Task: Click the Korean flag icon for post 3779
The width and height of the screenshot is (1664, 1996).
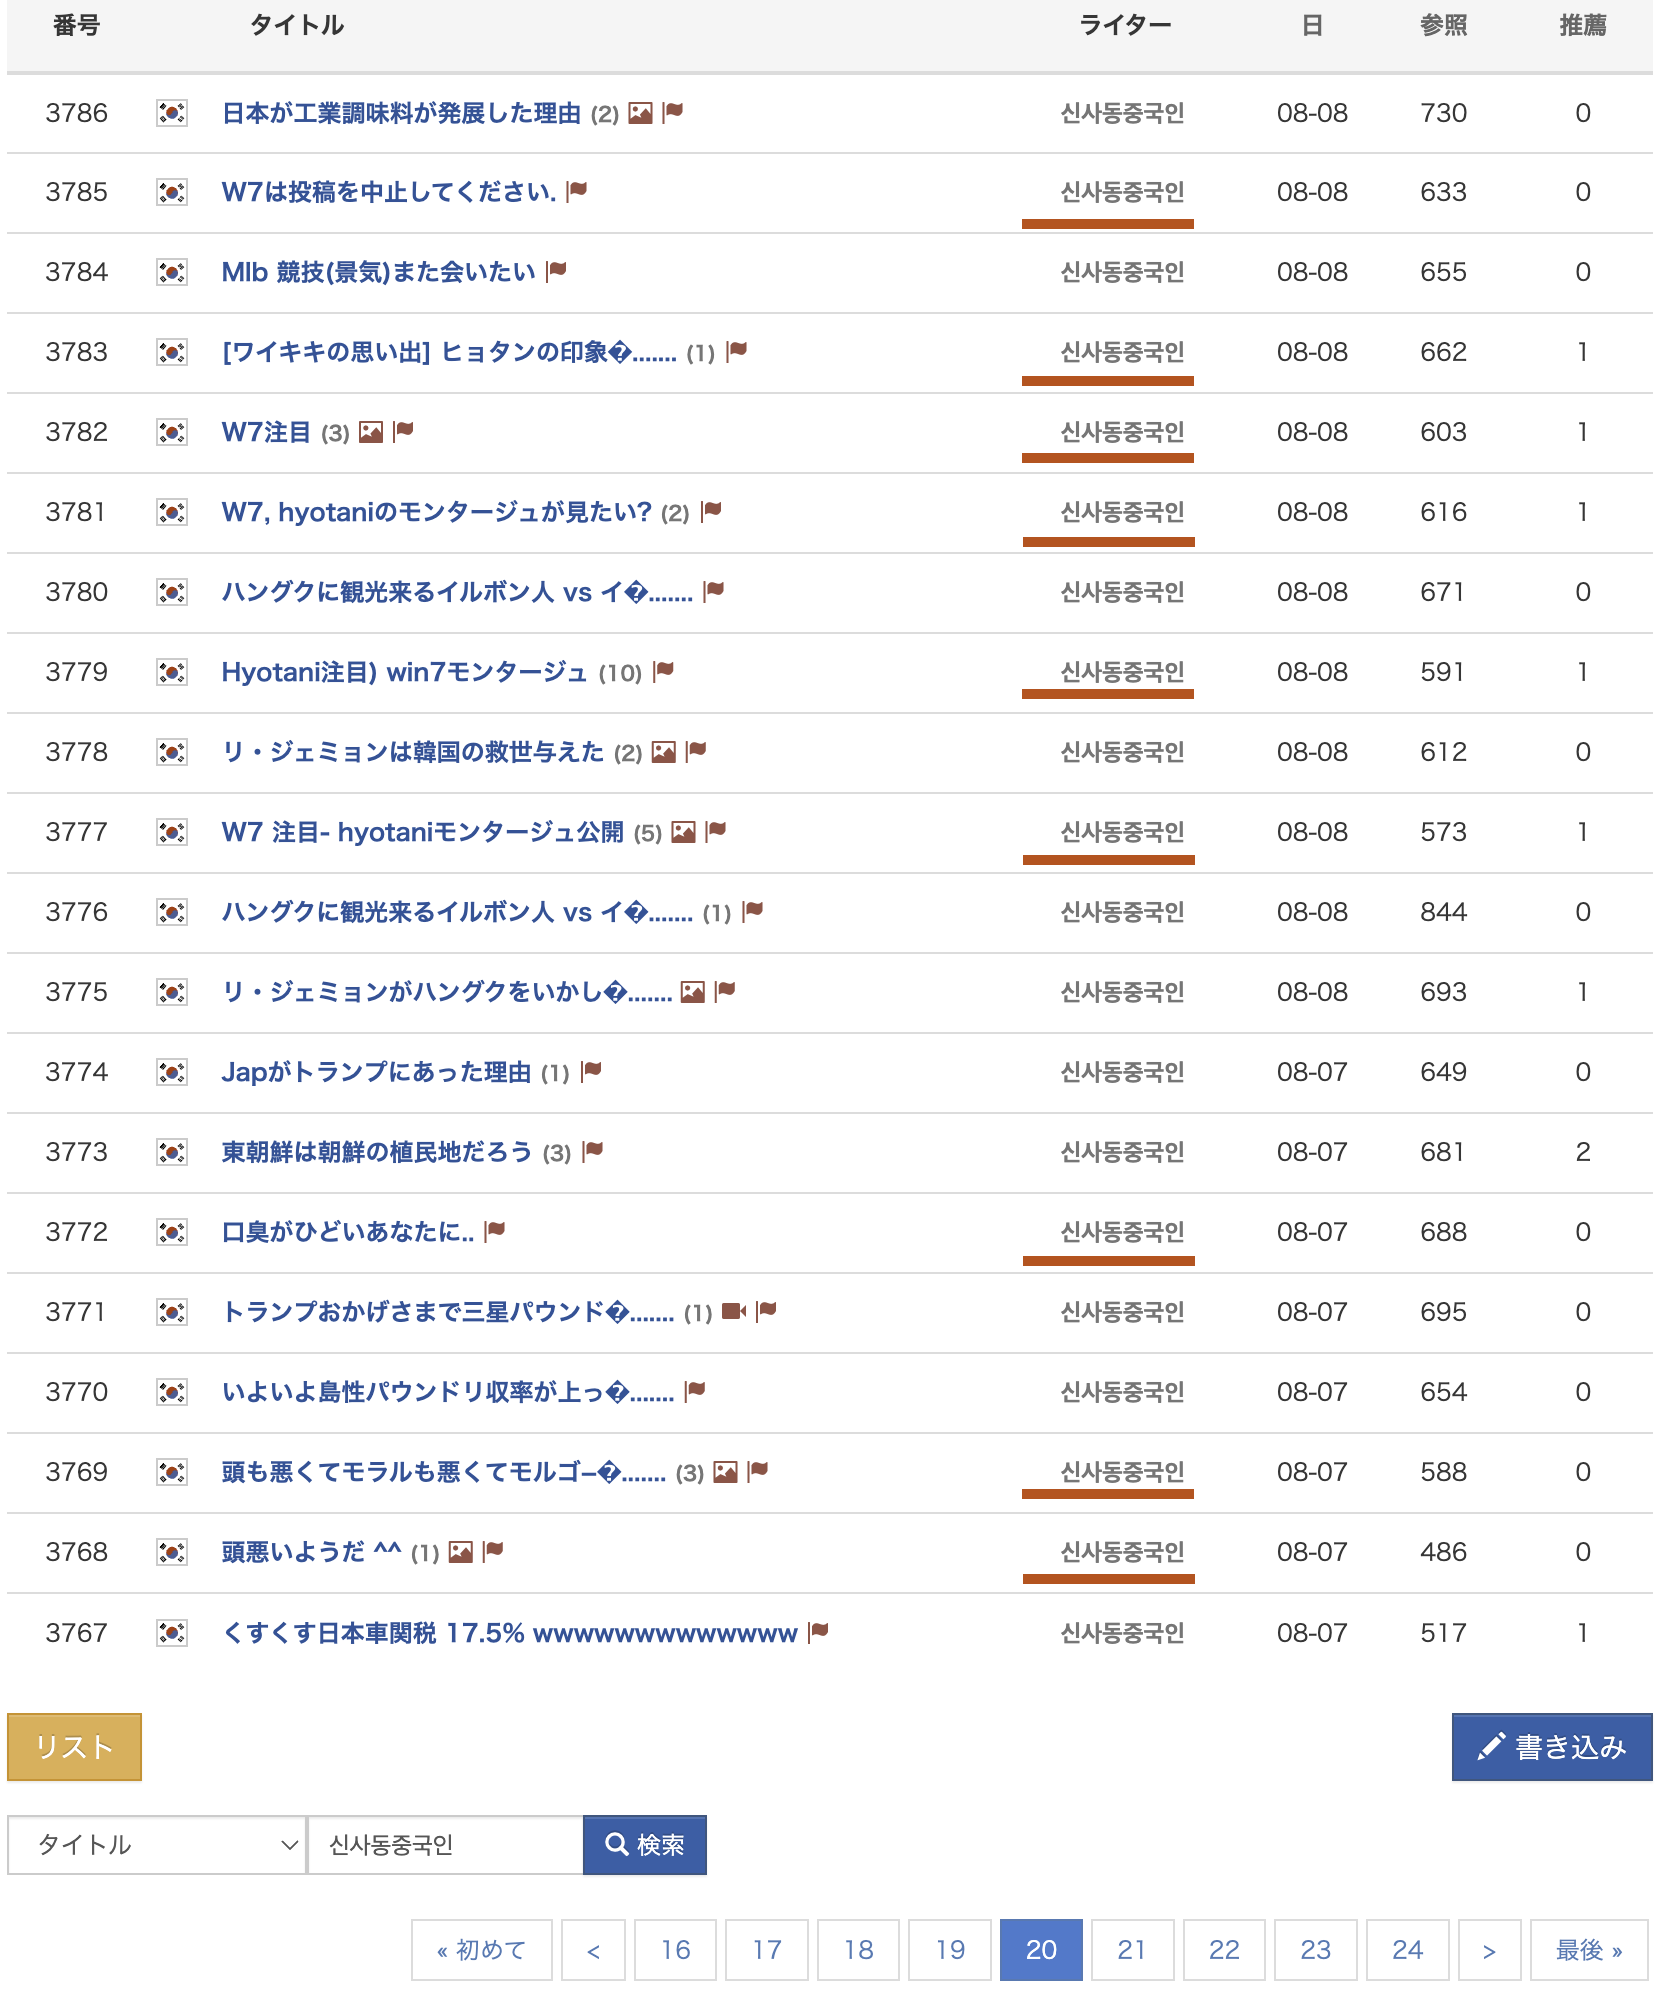Action: pos(172,672)
